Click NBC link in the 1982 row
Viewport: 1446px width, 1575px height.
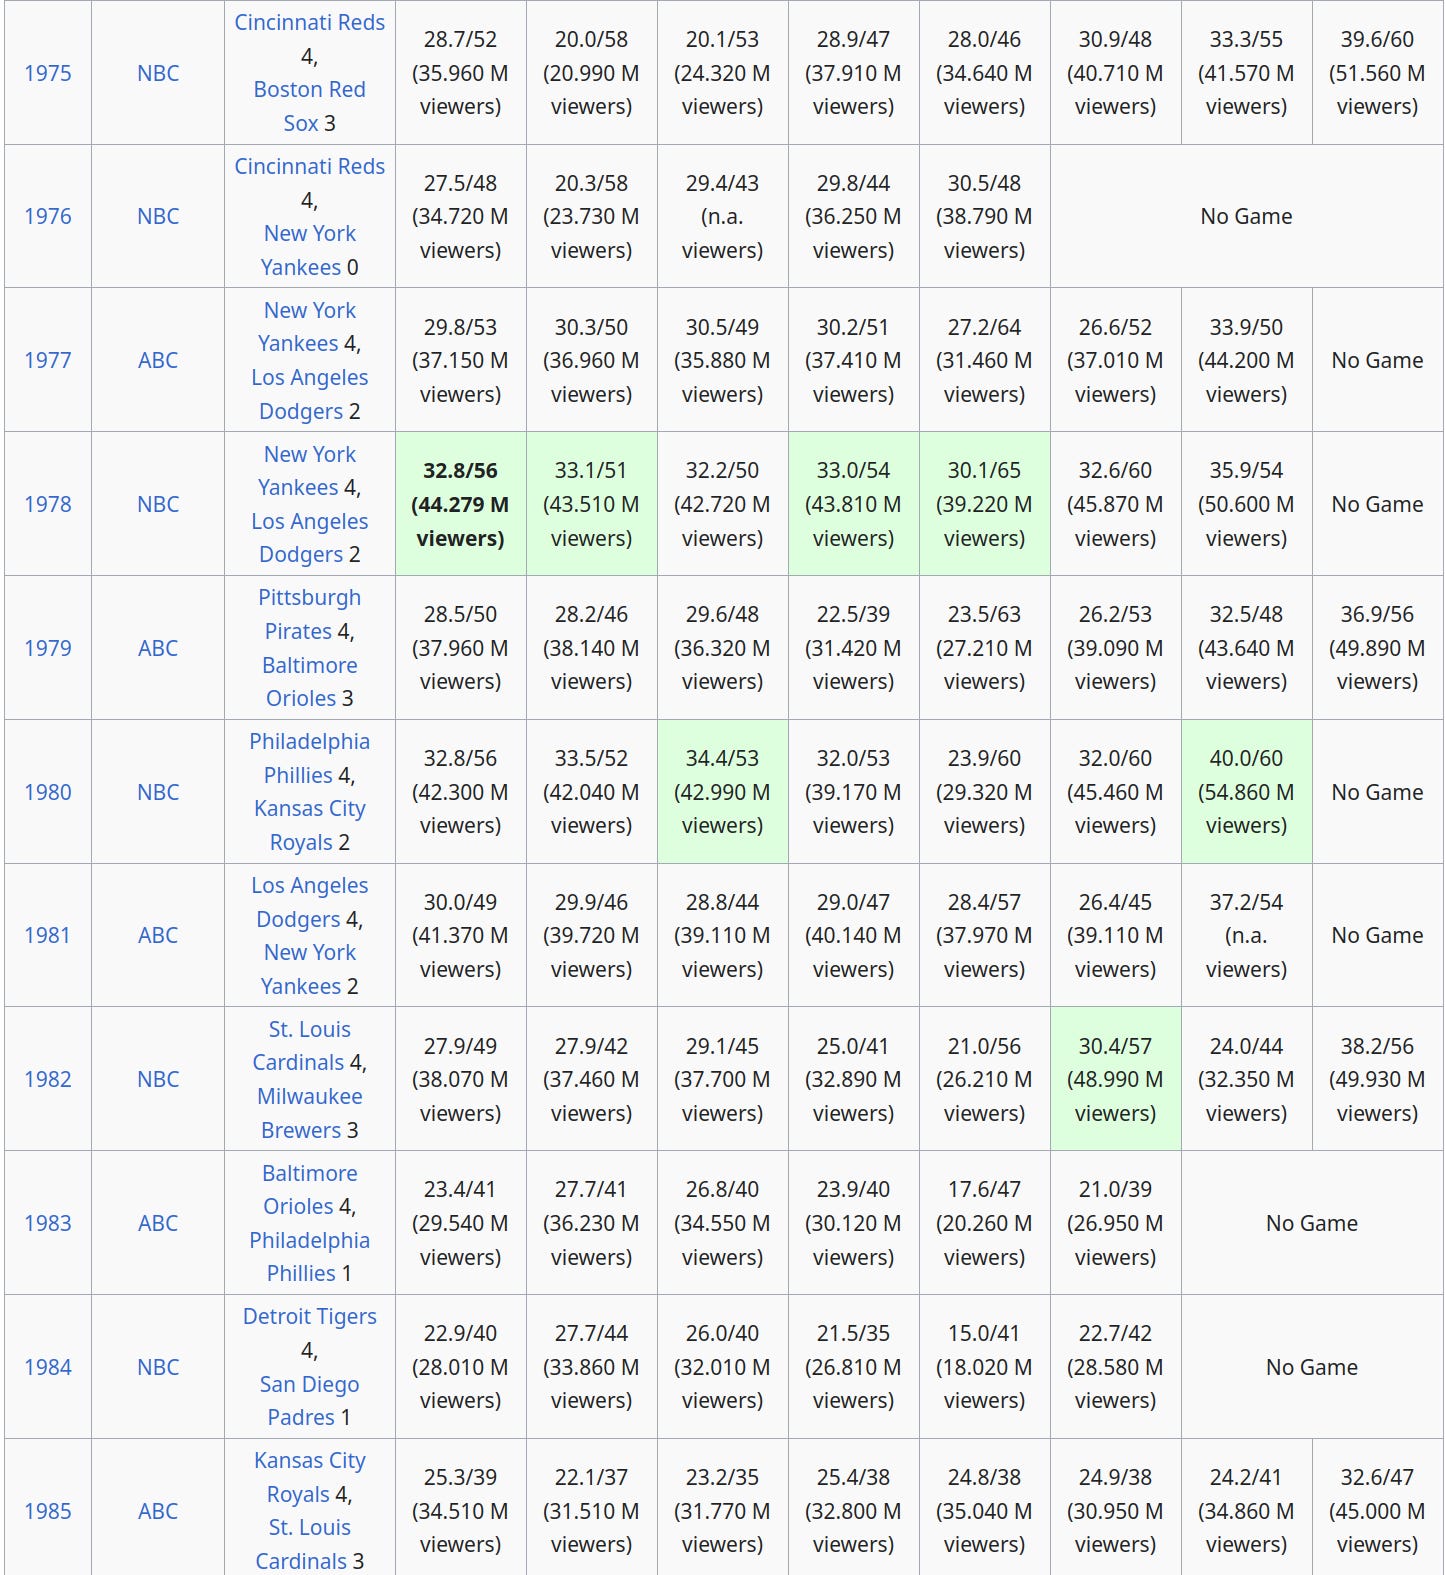pyautogui.click(x=158, y=1079)
